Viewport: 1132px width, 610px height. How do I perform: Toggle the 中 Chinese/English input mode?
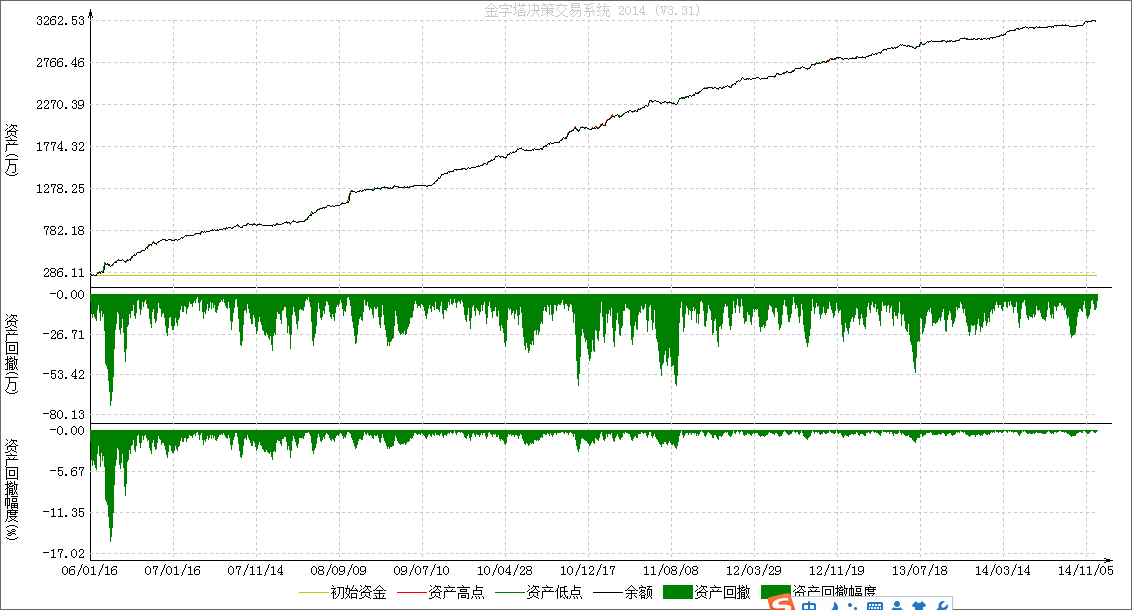808,605
